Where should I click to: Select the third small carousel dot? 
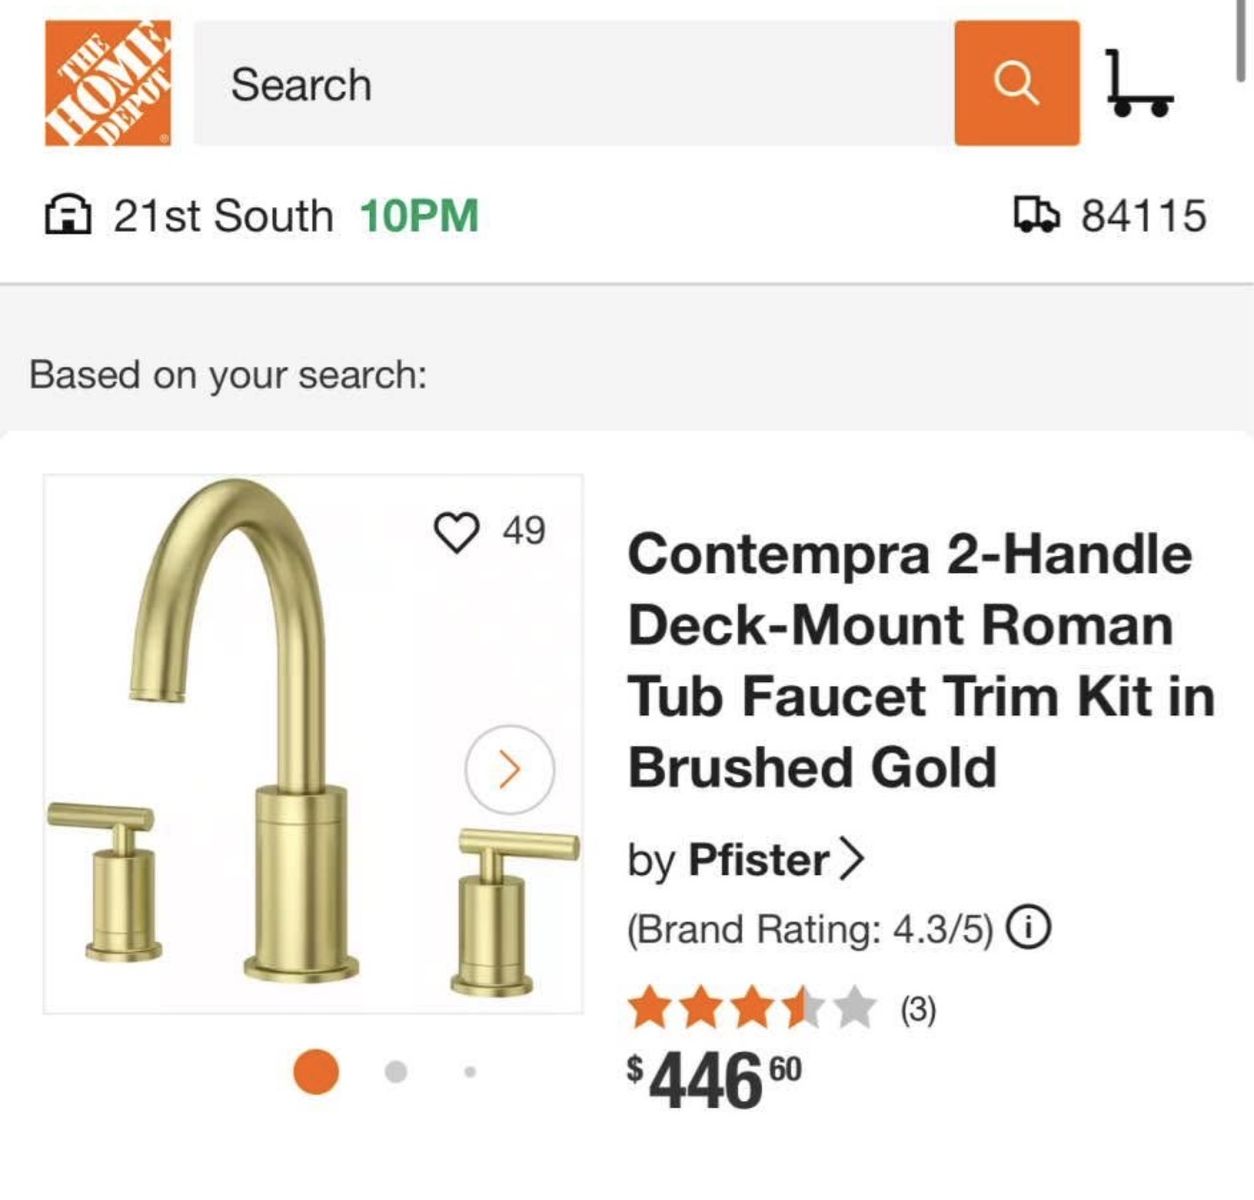(469, 1072)
